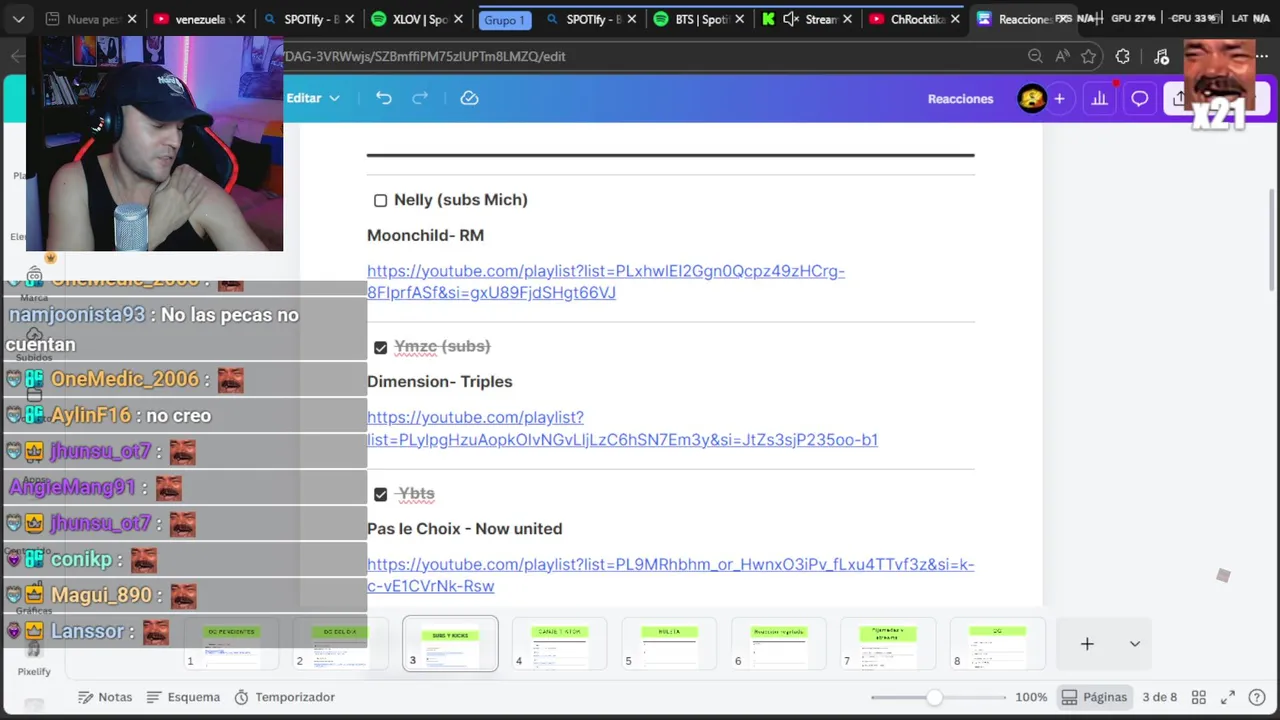Close the ChRocktikal YouTube tab
This screenshot has height=720, width=1280.
click(955, 19)
